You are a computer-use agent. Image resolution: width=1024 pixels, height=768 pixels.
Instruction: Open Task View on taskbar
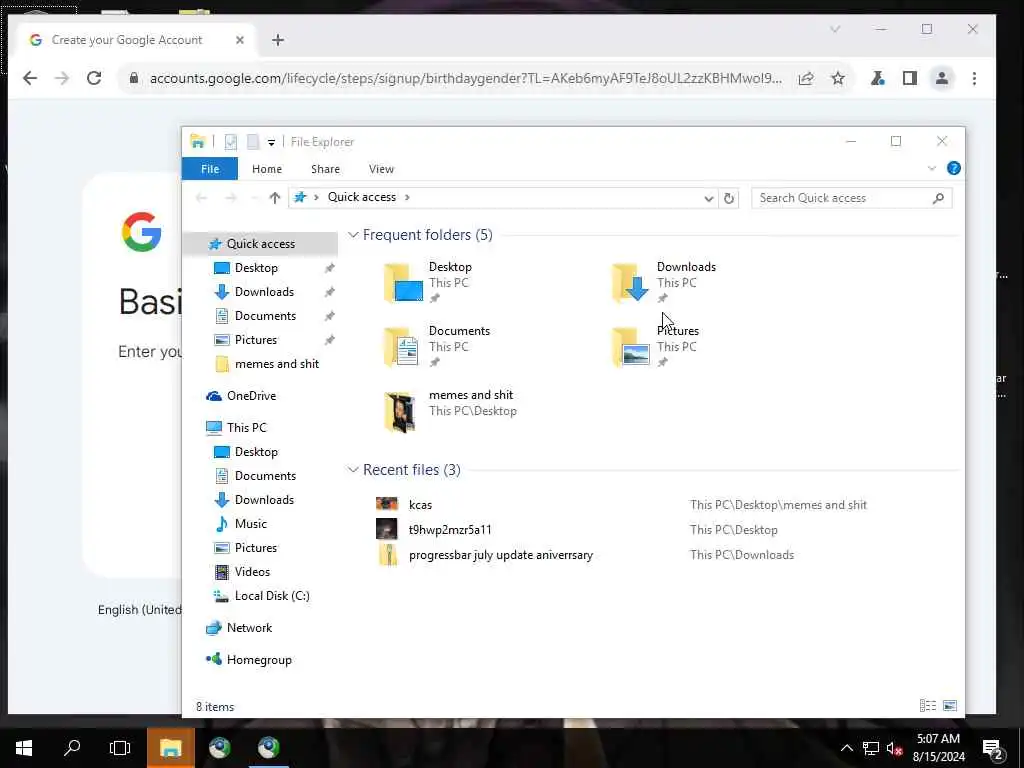tap(120, 748)
